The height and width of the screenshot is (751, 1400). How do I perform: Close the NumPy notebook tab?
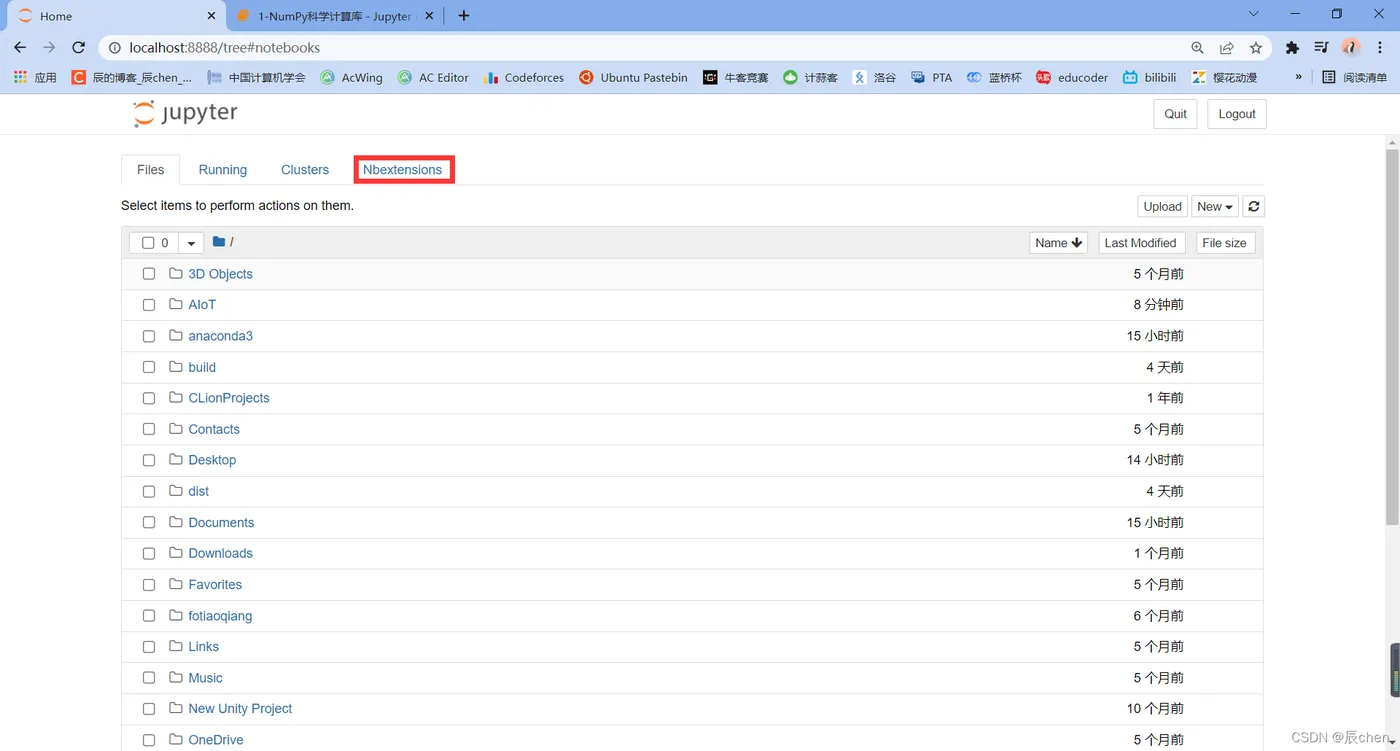(429, 16)
